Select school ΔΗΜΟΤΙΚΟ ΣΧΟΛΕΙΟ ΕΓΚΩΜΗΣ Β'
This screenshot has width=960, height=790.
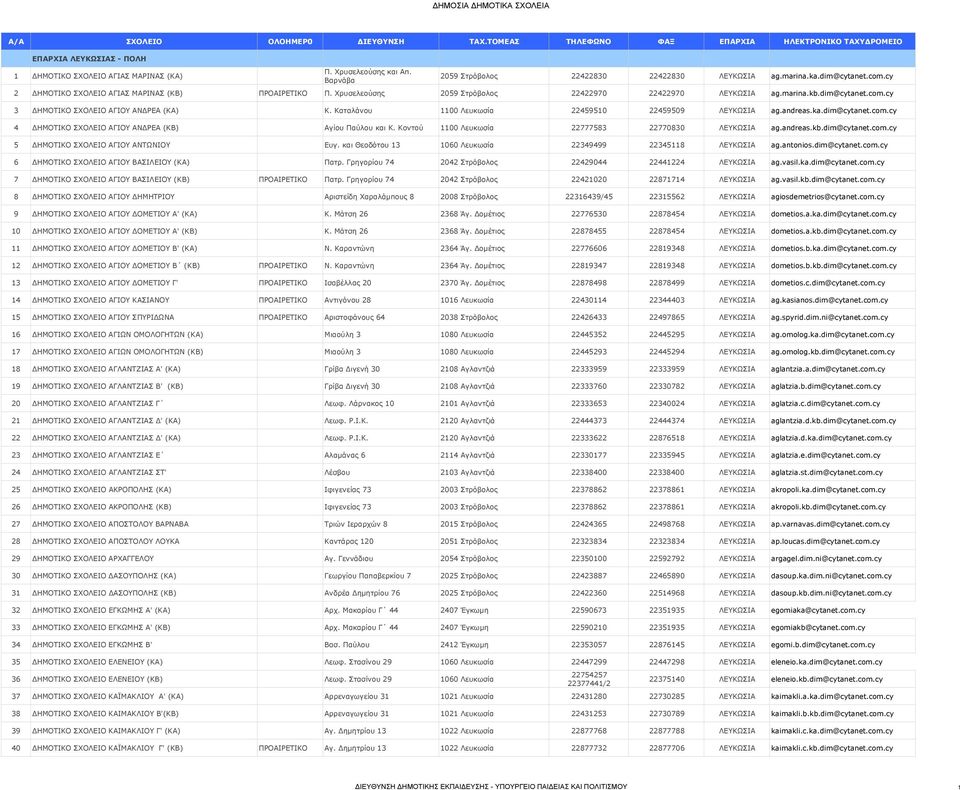(92, 644)
